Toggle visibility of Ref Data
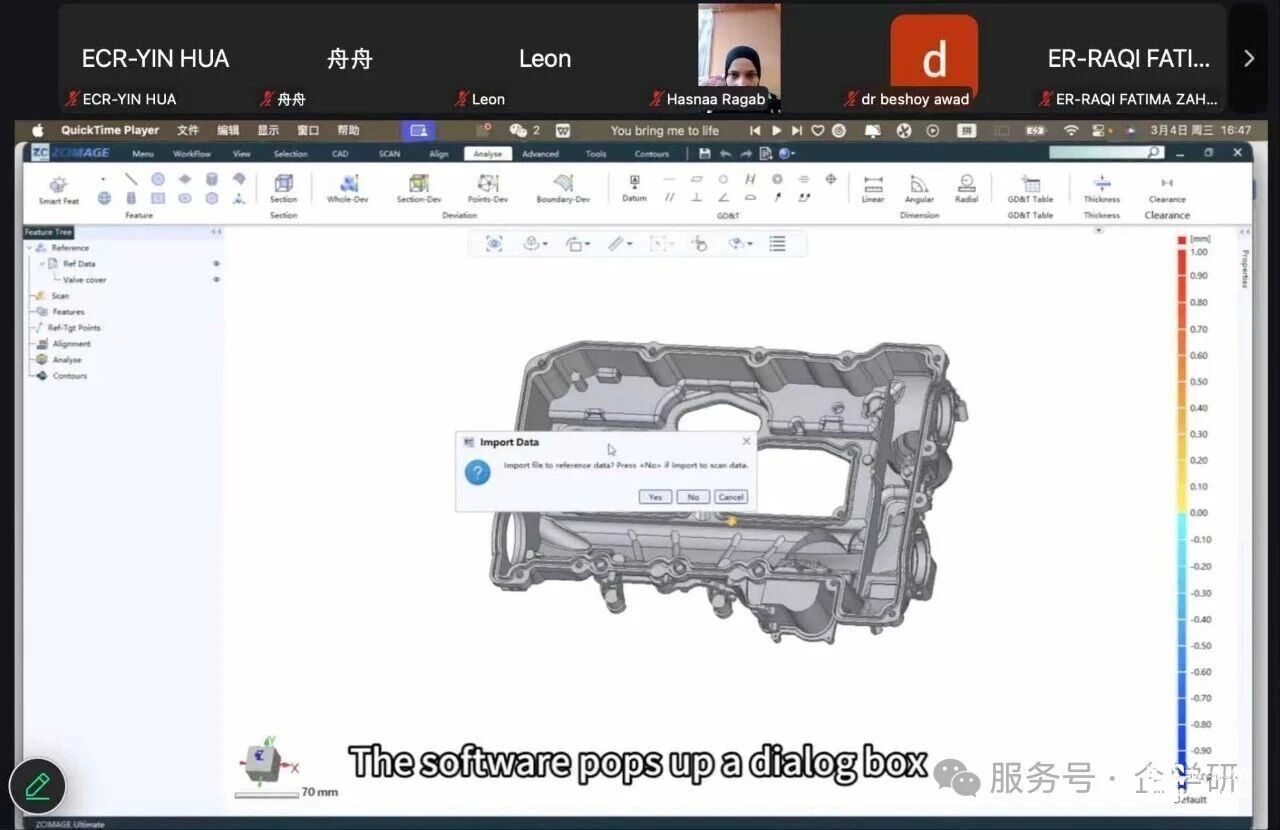This screenshot has width=1280, height=830. [216, 264]
